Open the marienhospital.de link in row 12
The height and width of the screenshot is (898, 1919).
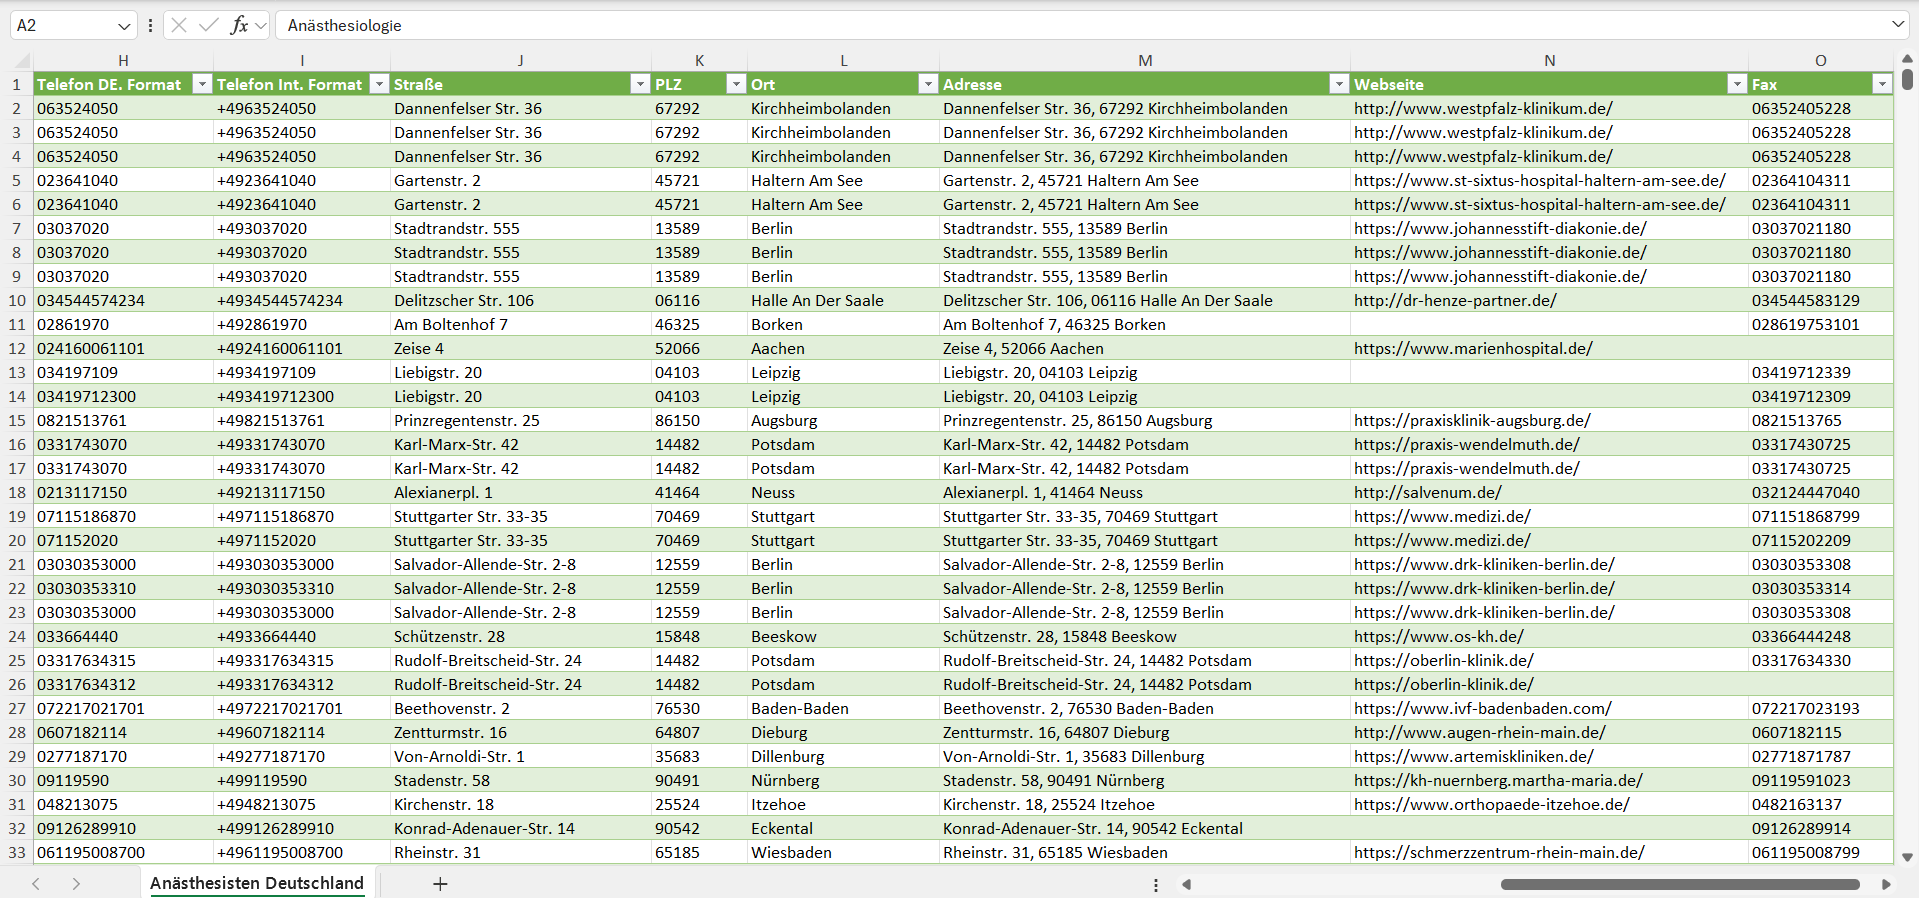click(x=1473, y=348)
